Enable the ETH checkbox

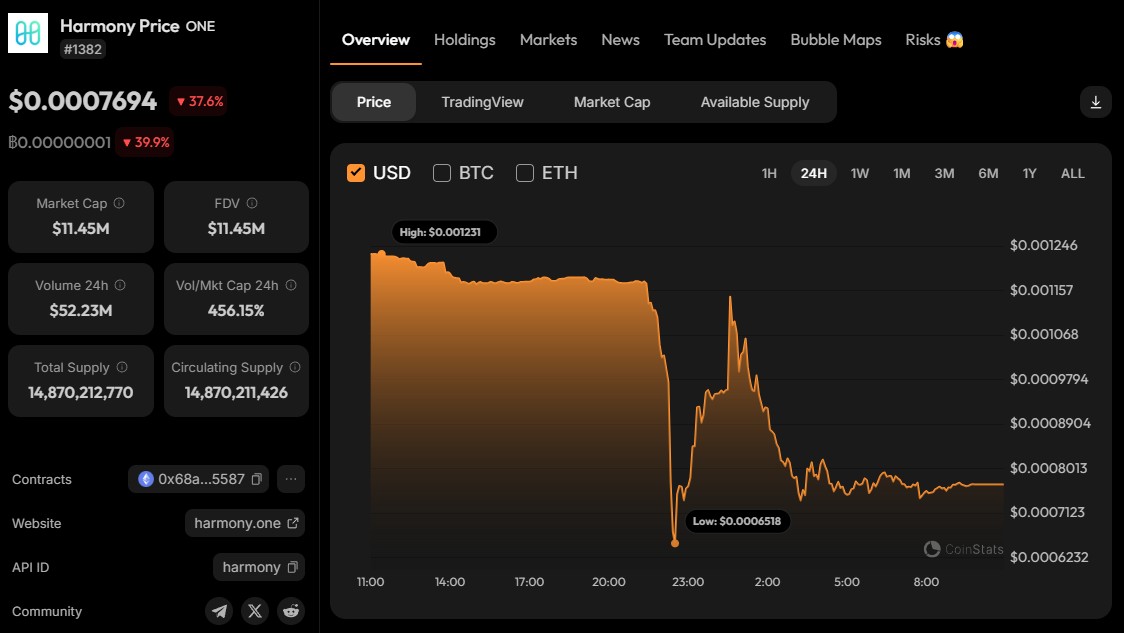[525, 173]
